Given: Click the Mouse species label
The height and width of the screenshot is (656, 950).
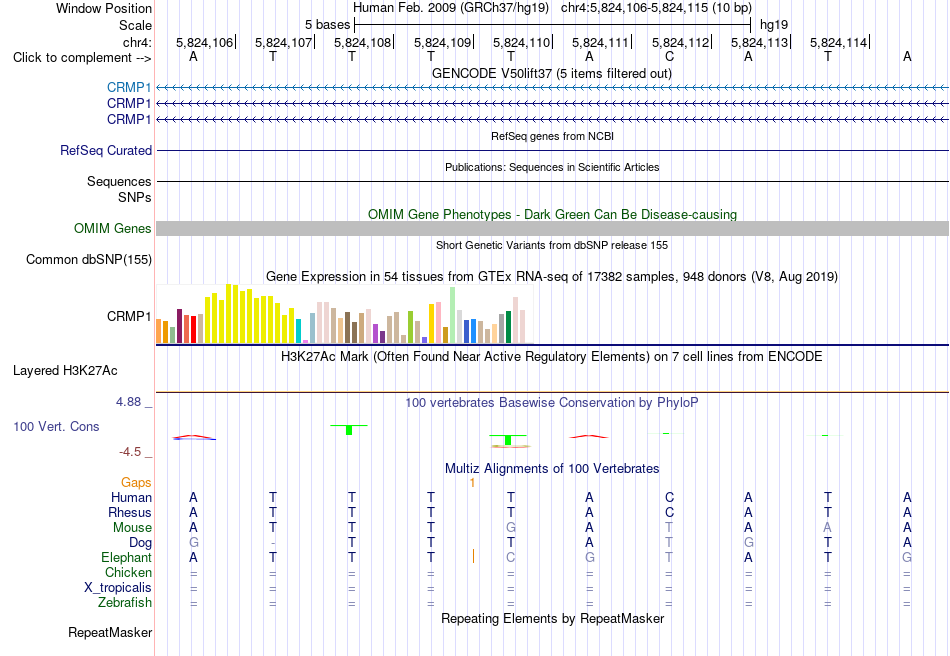Looking at the screenshot, I should [x=132, y=528].
